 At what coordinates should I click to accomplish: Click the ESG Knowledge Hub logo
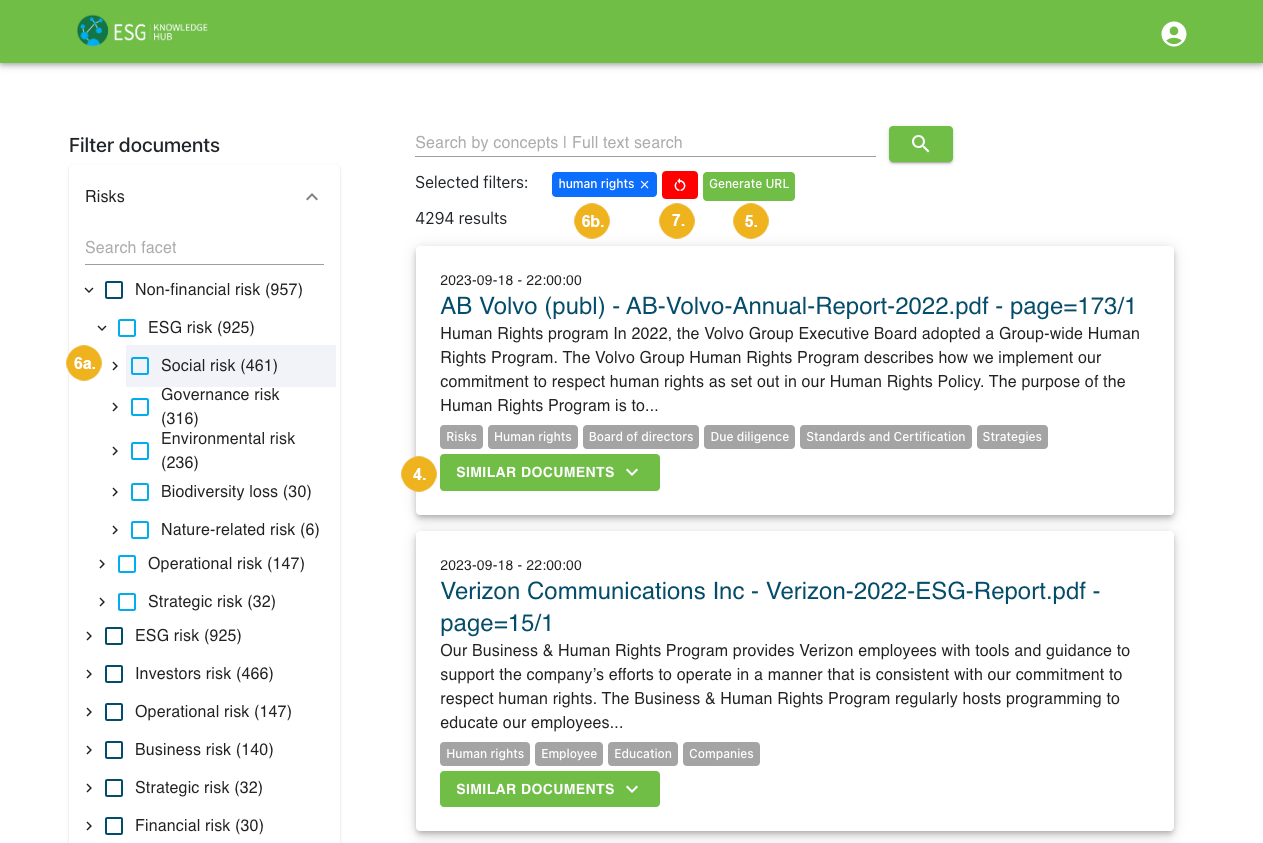140,31
